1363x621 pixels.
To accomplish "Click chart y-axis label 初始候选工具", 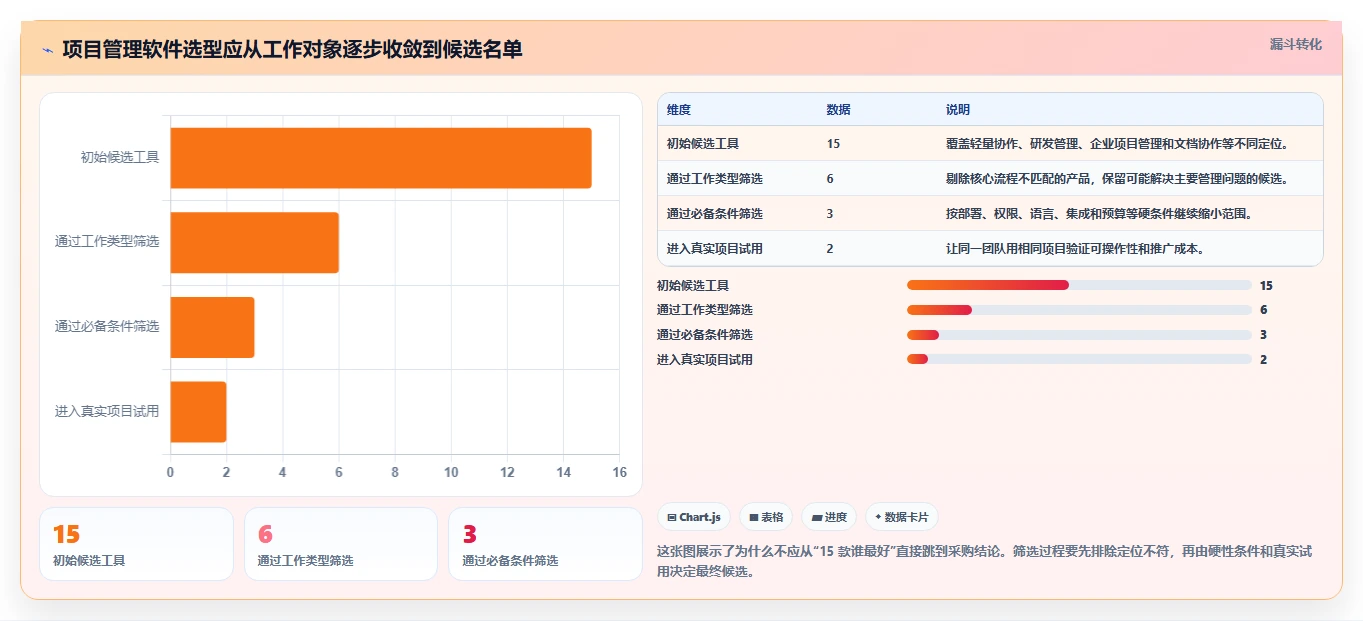I will [x=120, y=158].
